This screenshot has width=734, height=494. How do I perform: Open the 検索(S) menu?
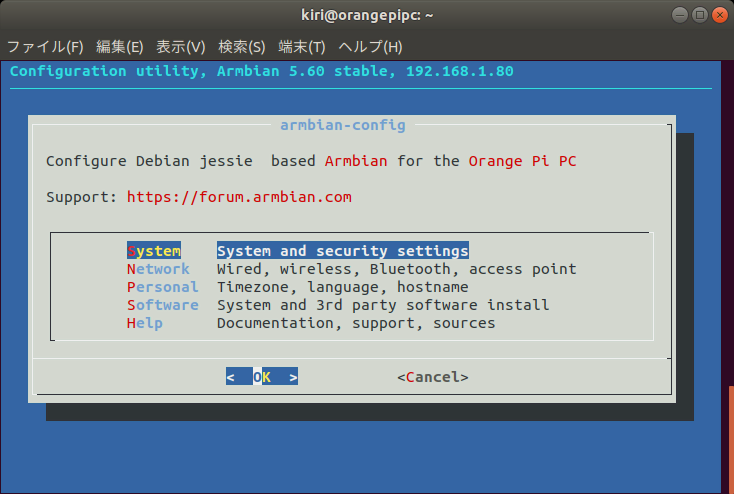pyautogui.click(x=241, y=47)
